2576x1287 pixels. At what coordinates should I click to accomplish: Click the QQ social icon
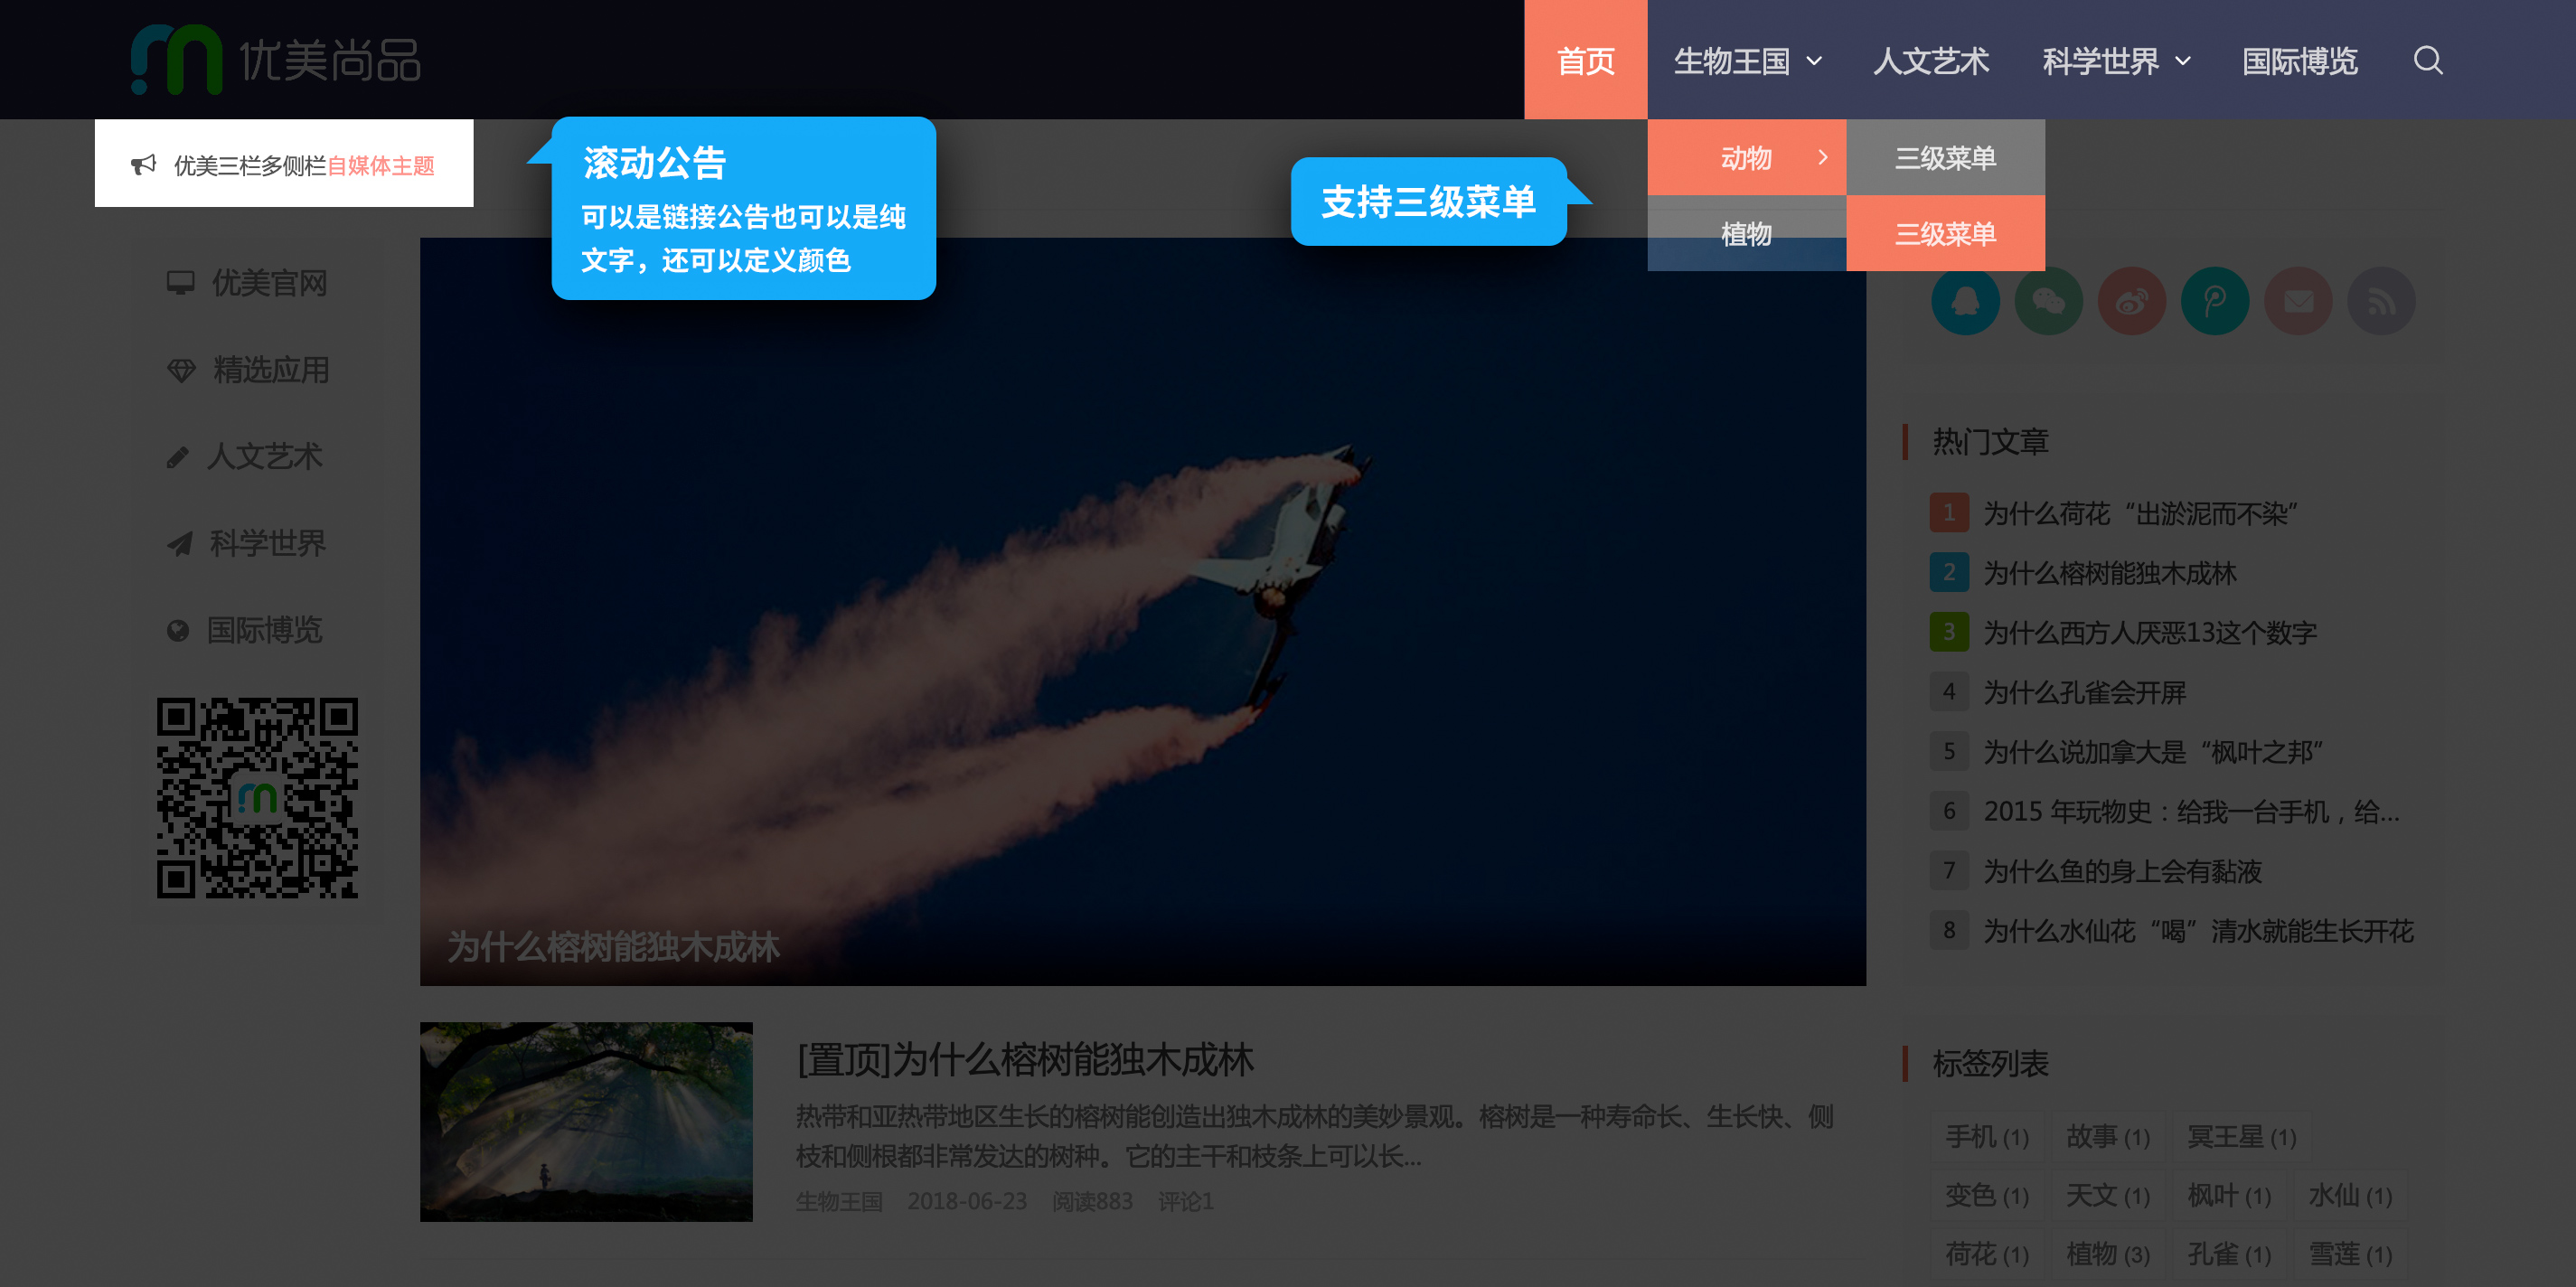(1965, 301)
